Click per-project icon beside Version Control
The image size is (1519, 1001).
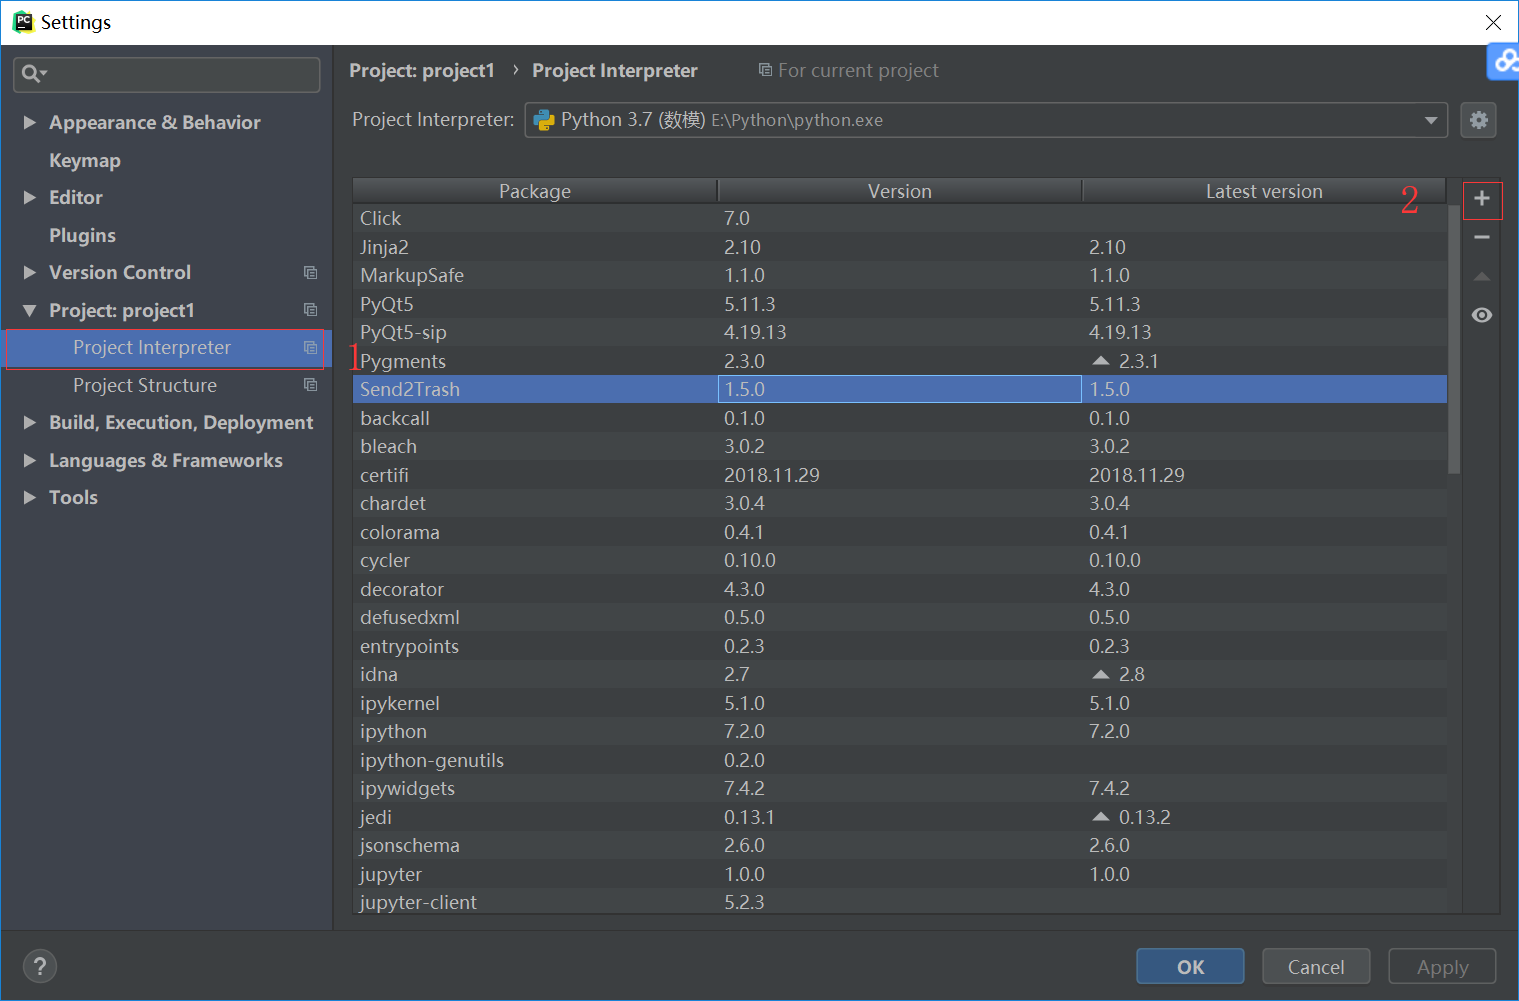[x=310, y=273]
